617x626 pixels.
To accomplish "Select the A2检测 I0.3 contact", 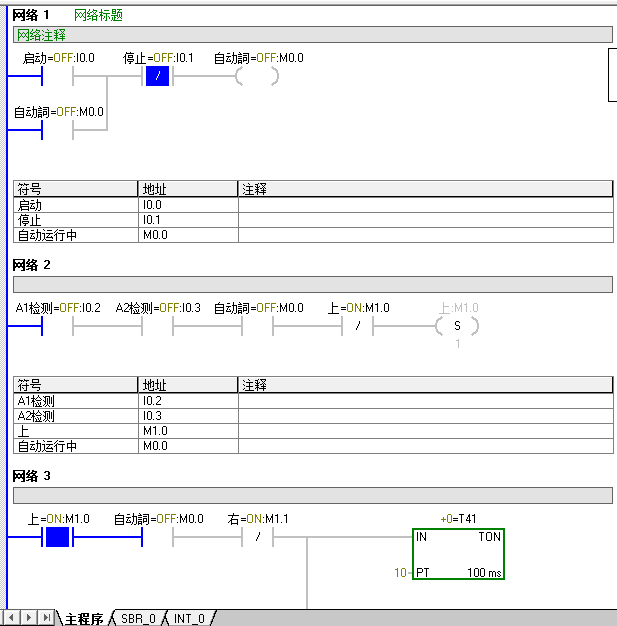I will (157, 326).
